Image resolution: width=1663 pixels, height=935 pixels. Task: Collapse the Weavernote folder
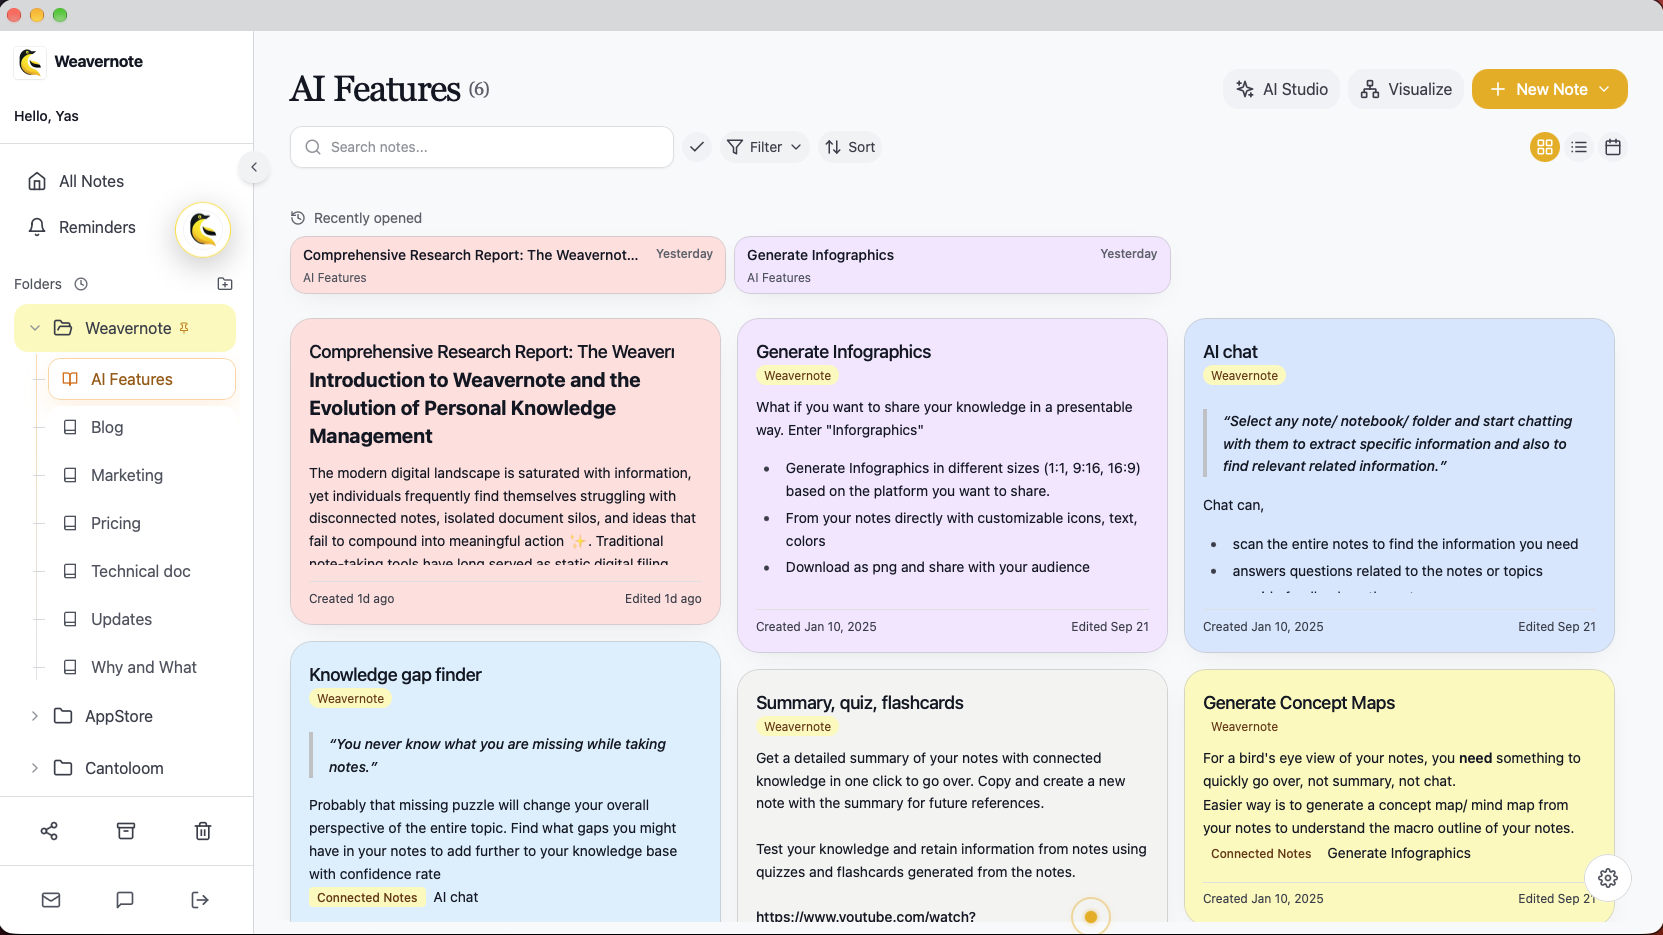[35, 328]
